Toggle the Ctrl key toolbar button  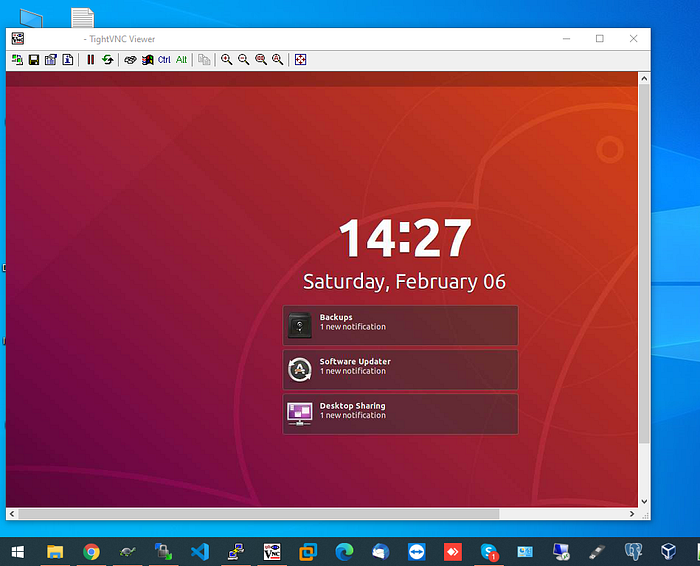click(164, 60)
